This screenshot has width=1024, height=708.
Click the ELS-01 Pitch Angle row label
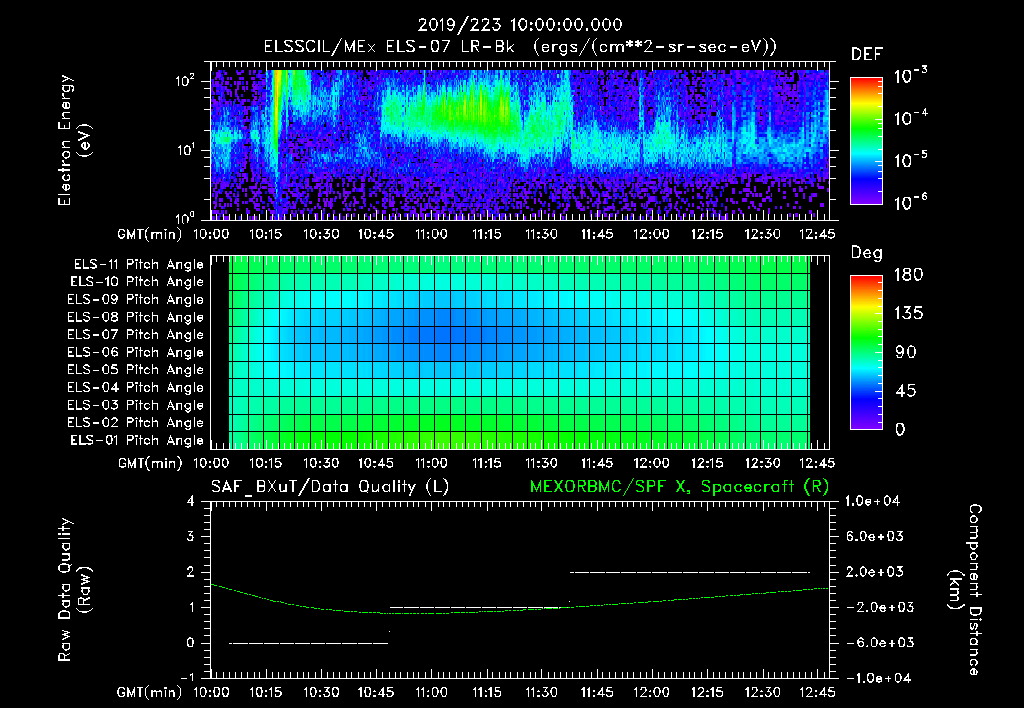tap(137, 440)
